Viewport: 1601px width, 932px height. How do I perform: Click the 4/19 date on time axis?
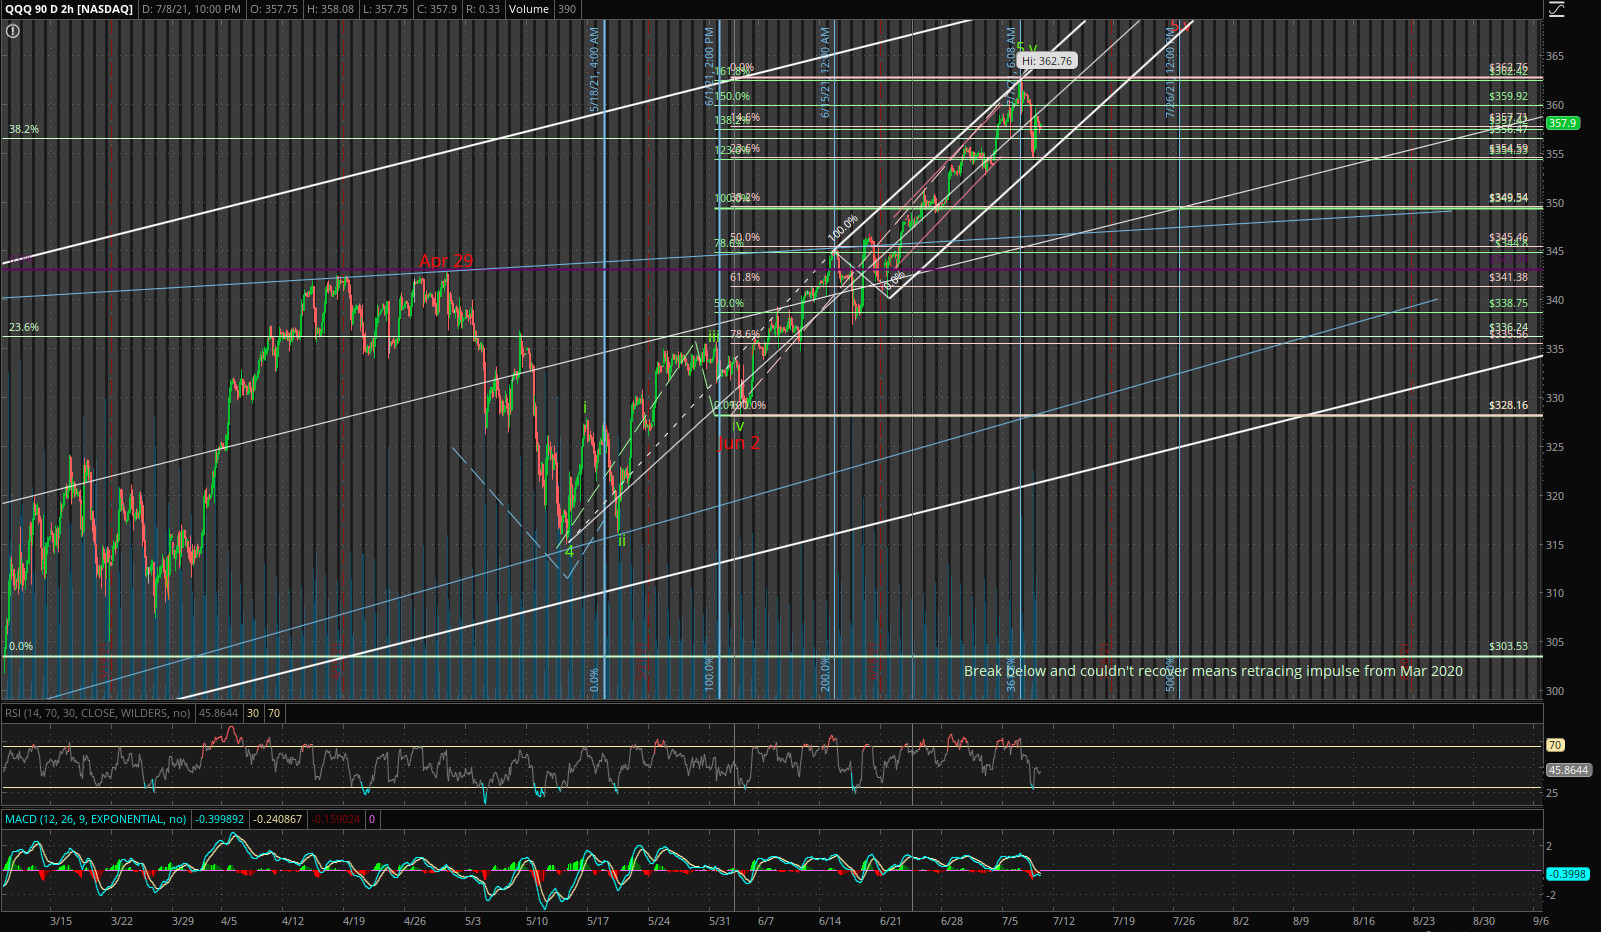click(354, 921)
